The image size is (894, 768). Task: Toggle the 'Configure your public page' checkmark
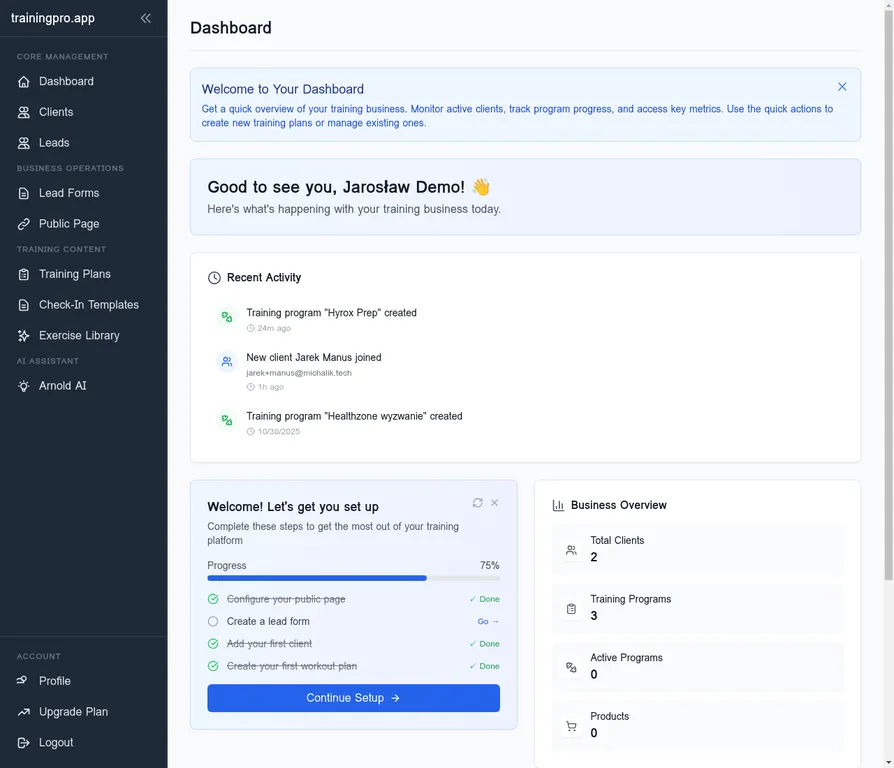(x=213, y=599)
